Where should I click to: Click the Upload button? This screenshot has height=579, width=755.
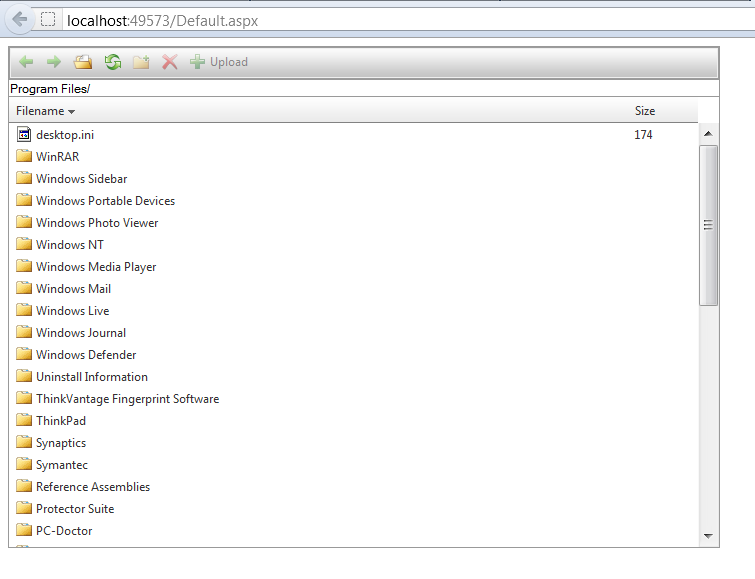[219, 62]
